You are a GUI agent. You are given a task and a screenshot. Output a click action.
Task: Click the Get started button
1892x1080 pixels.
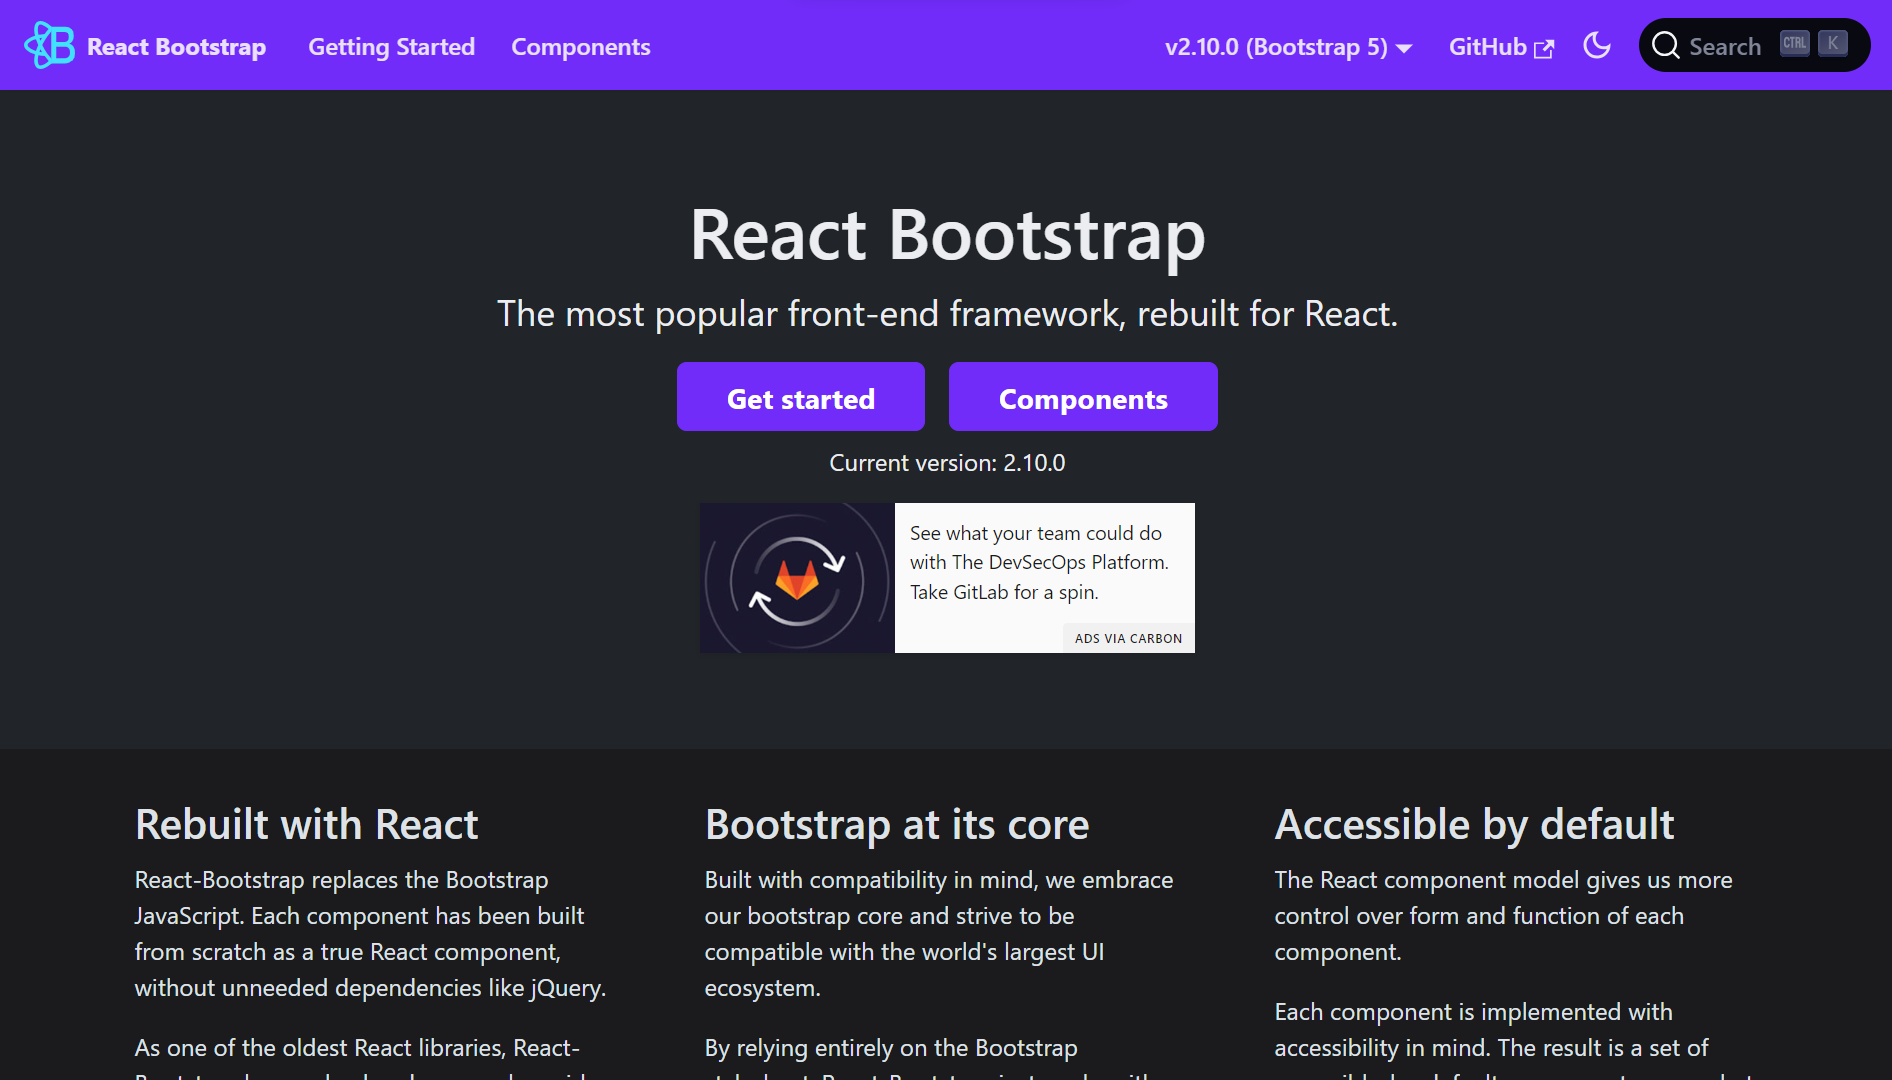click(x=800, y=397)
